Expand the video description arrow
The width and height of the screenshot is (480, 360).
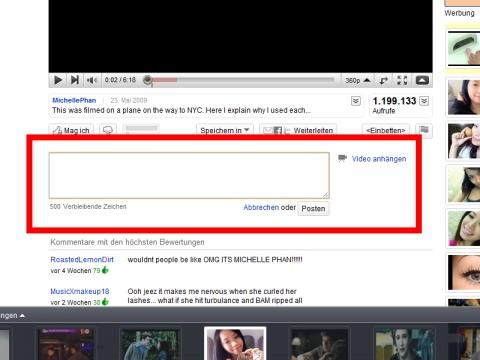pyautogui.click(x=356, y=101)
